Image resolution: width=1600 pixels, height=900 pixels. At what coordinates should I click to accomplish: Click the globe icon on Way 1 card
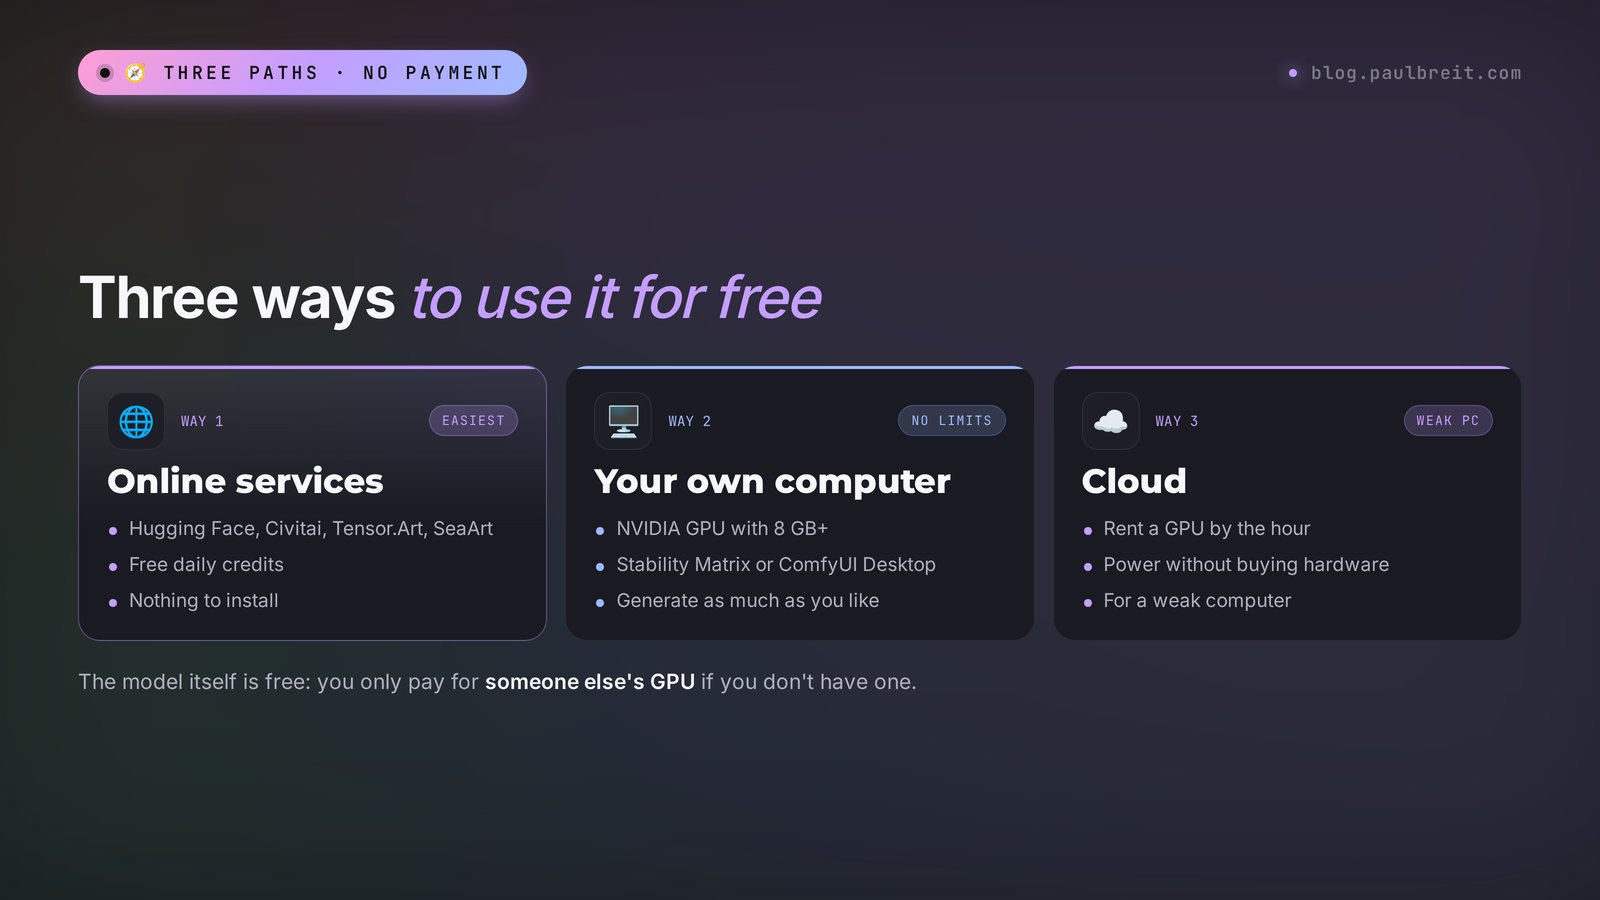[136, 421]
